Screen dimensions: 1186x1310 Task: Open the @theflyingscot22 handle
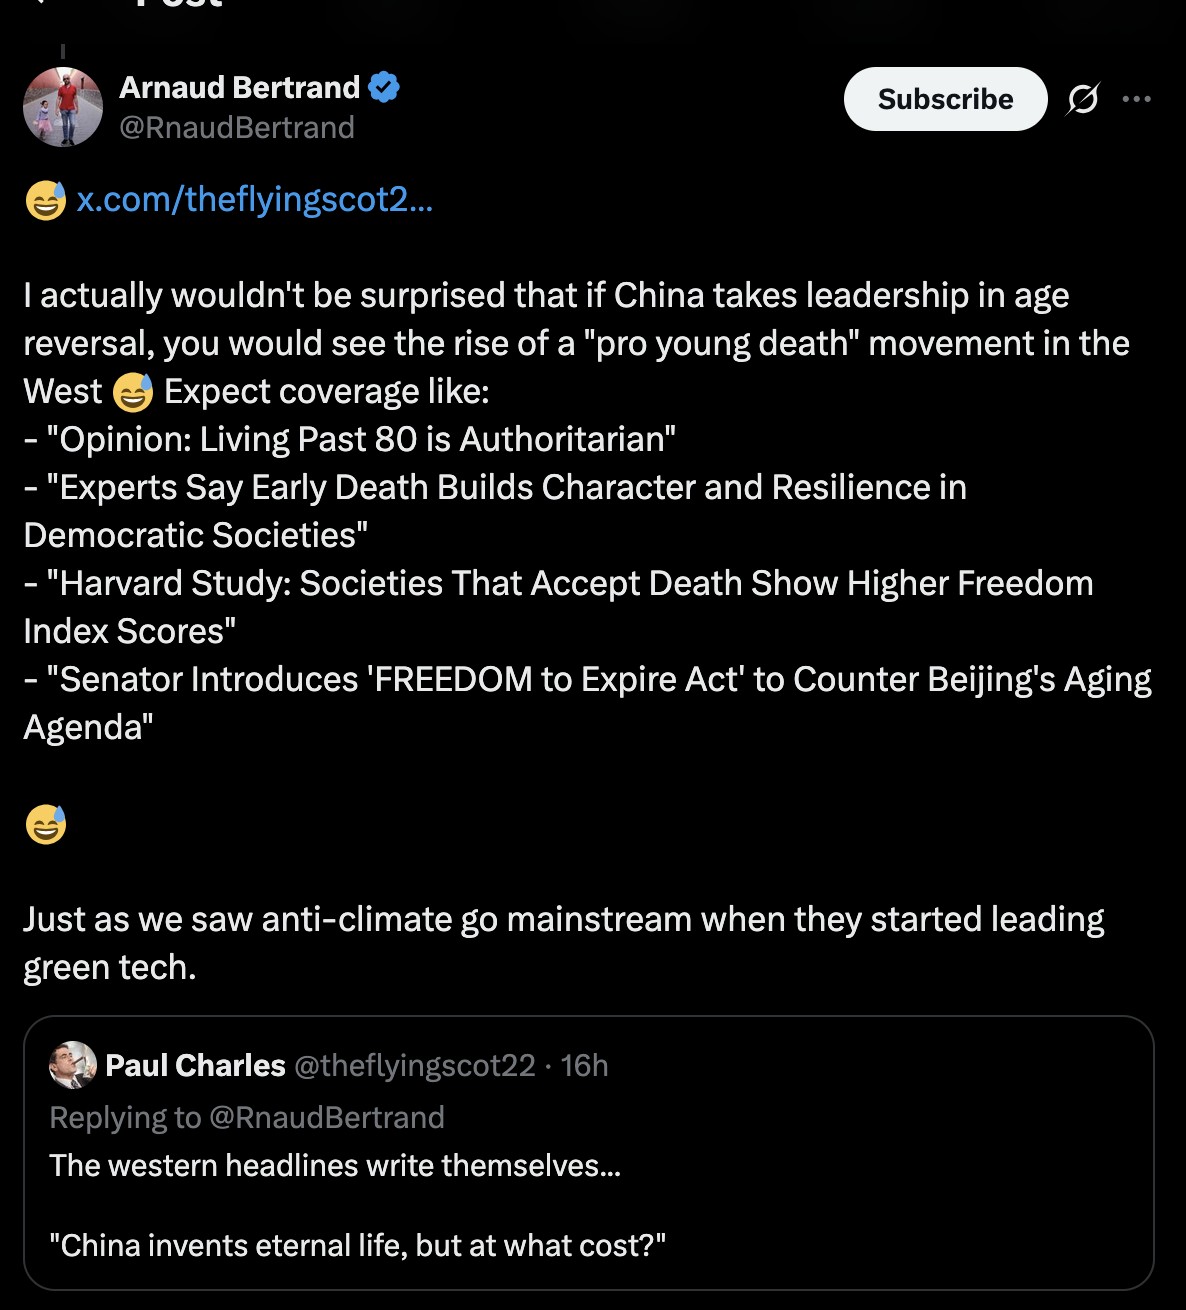pyautogui.click(x=415, y=1066)
